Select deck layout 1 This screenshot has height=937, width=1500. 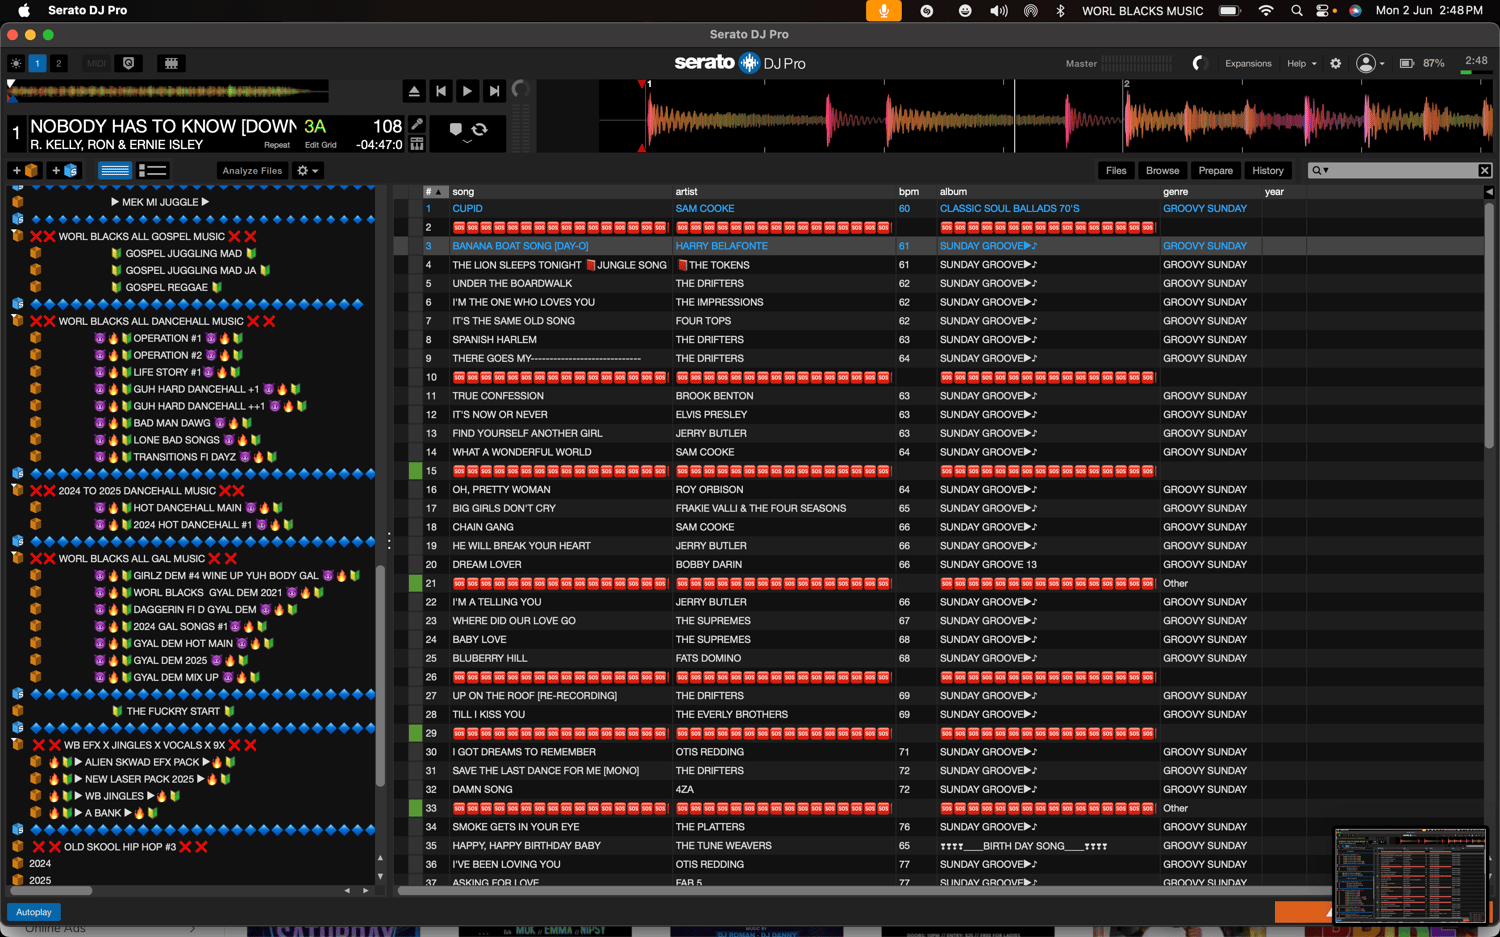click(37, 63)
